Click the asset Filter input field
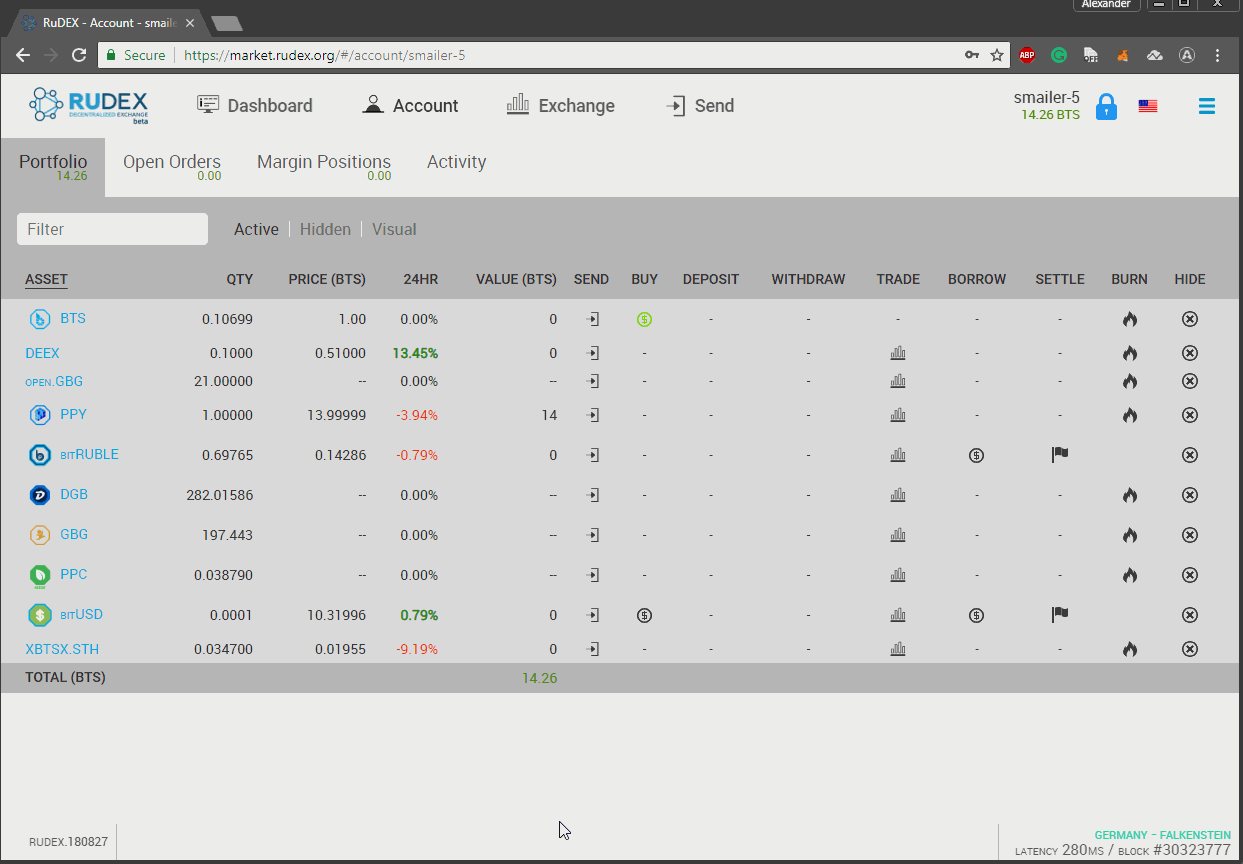 point(112,229)
